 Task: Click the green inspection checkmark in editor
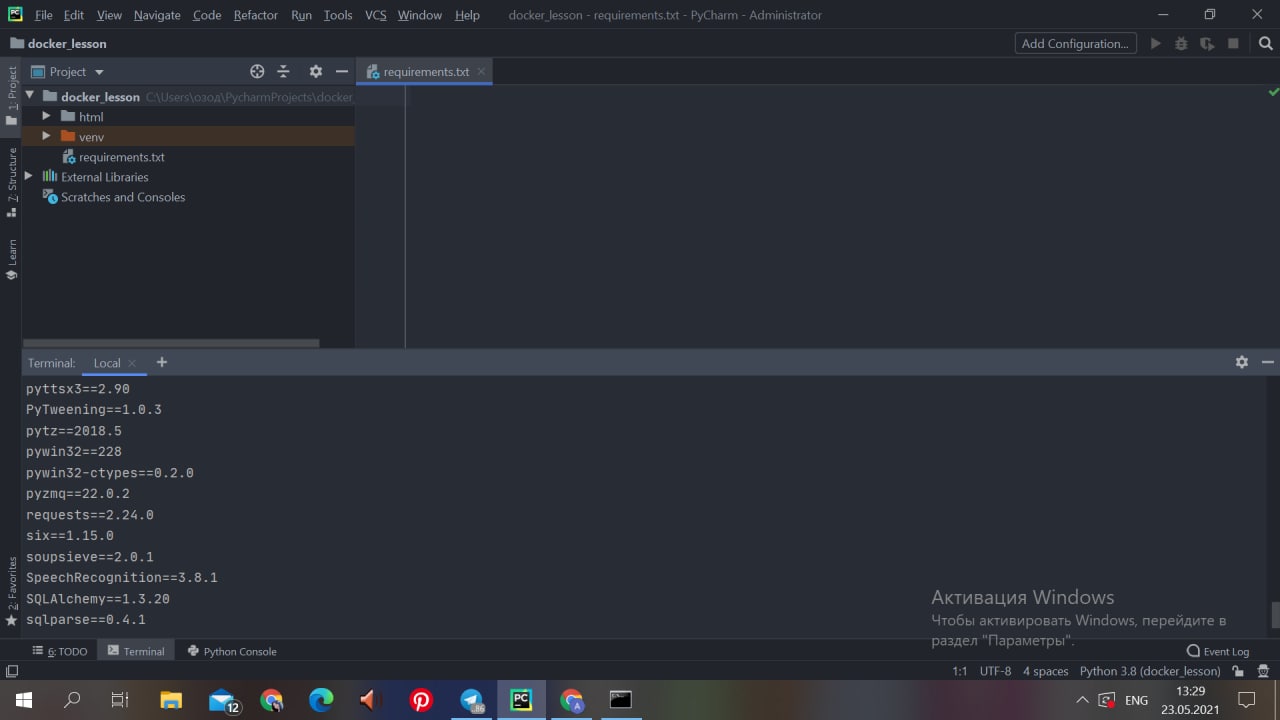[x=1273, y=92]
